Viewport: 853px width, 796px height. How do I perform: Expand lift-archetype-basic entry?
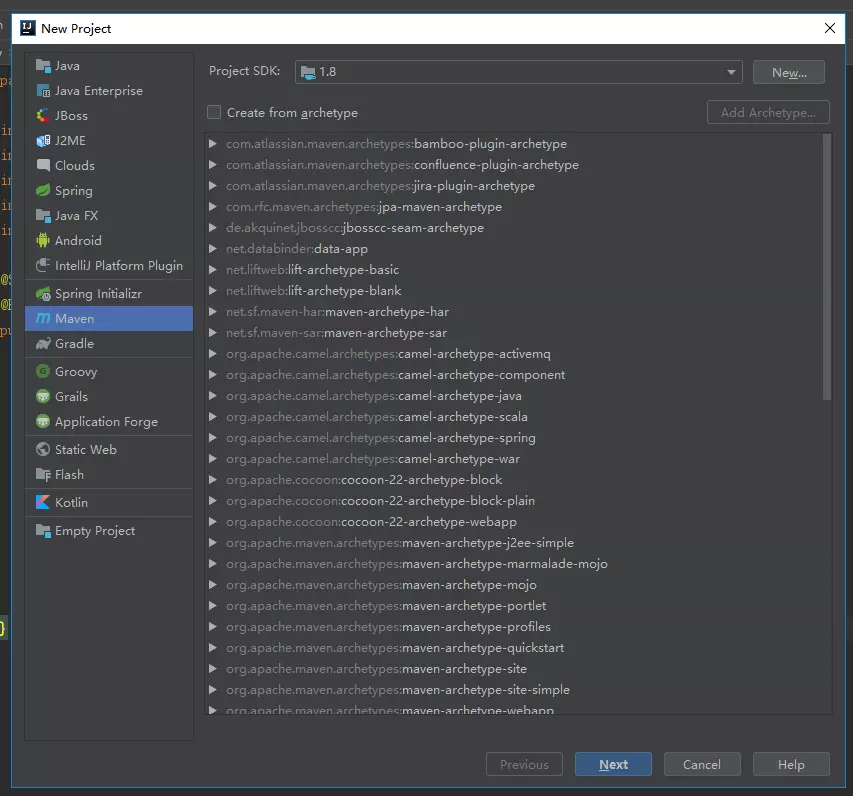coord(213,270)
